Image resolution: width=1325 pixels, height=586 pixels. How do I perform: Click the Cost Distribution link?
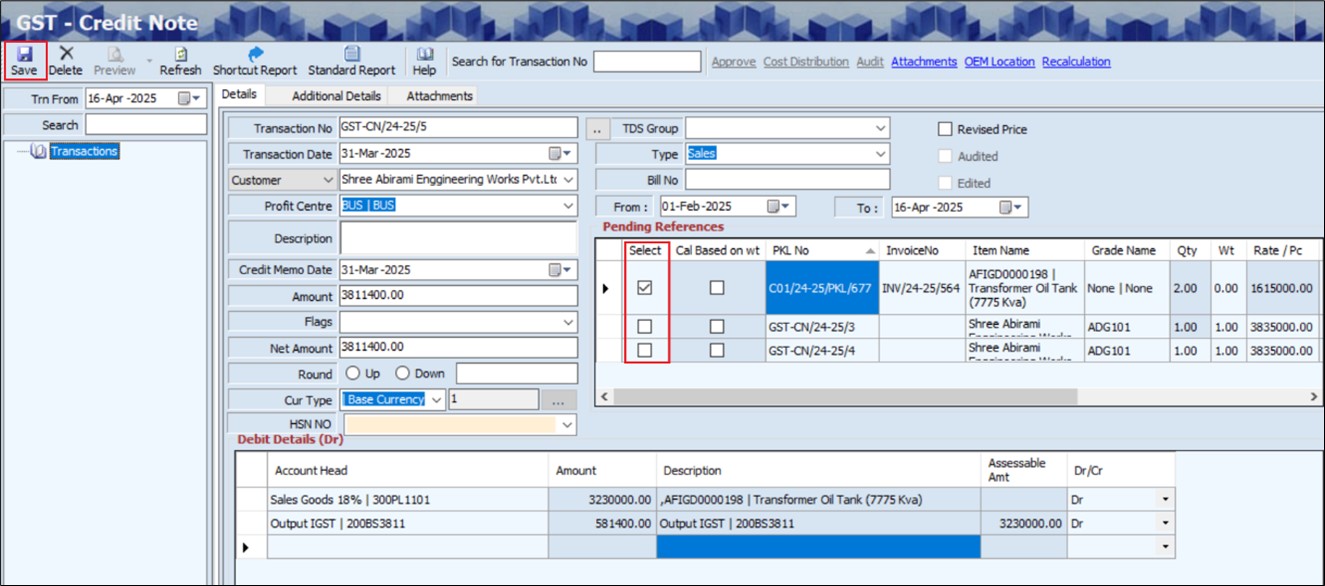click(806, 62)
